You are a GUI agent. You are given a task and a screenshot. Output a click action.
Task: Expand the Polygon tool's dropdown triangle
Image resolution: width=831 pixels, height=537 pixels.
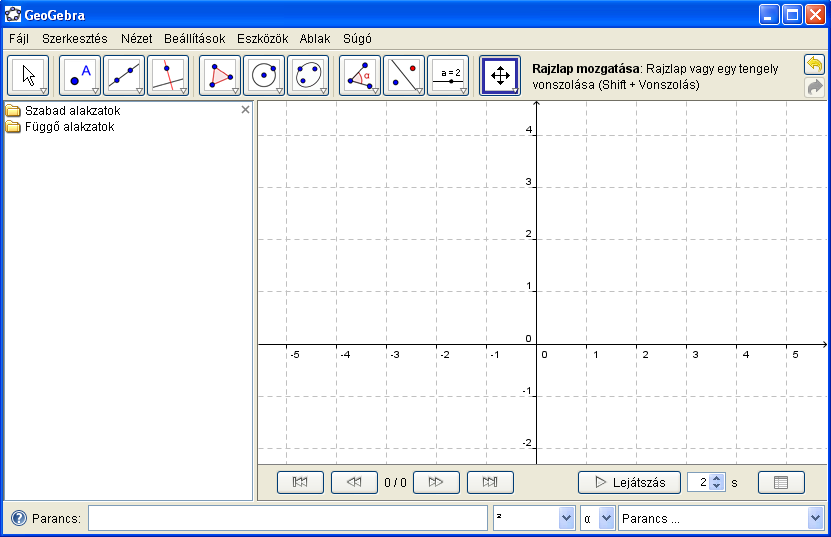click(235, 91)
